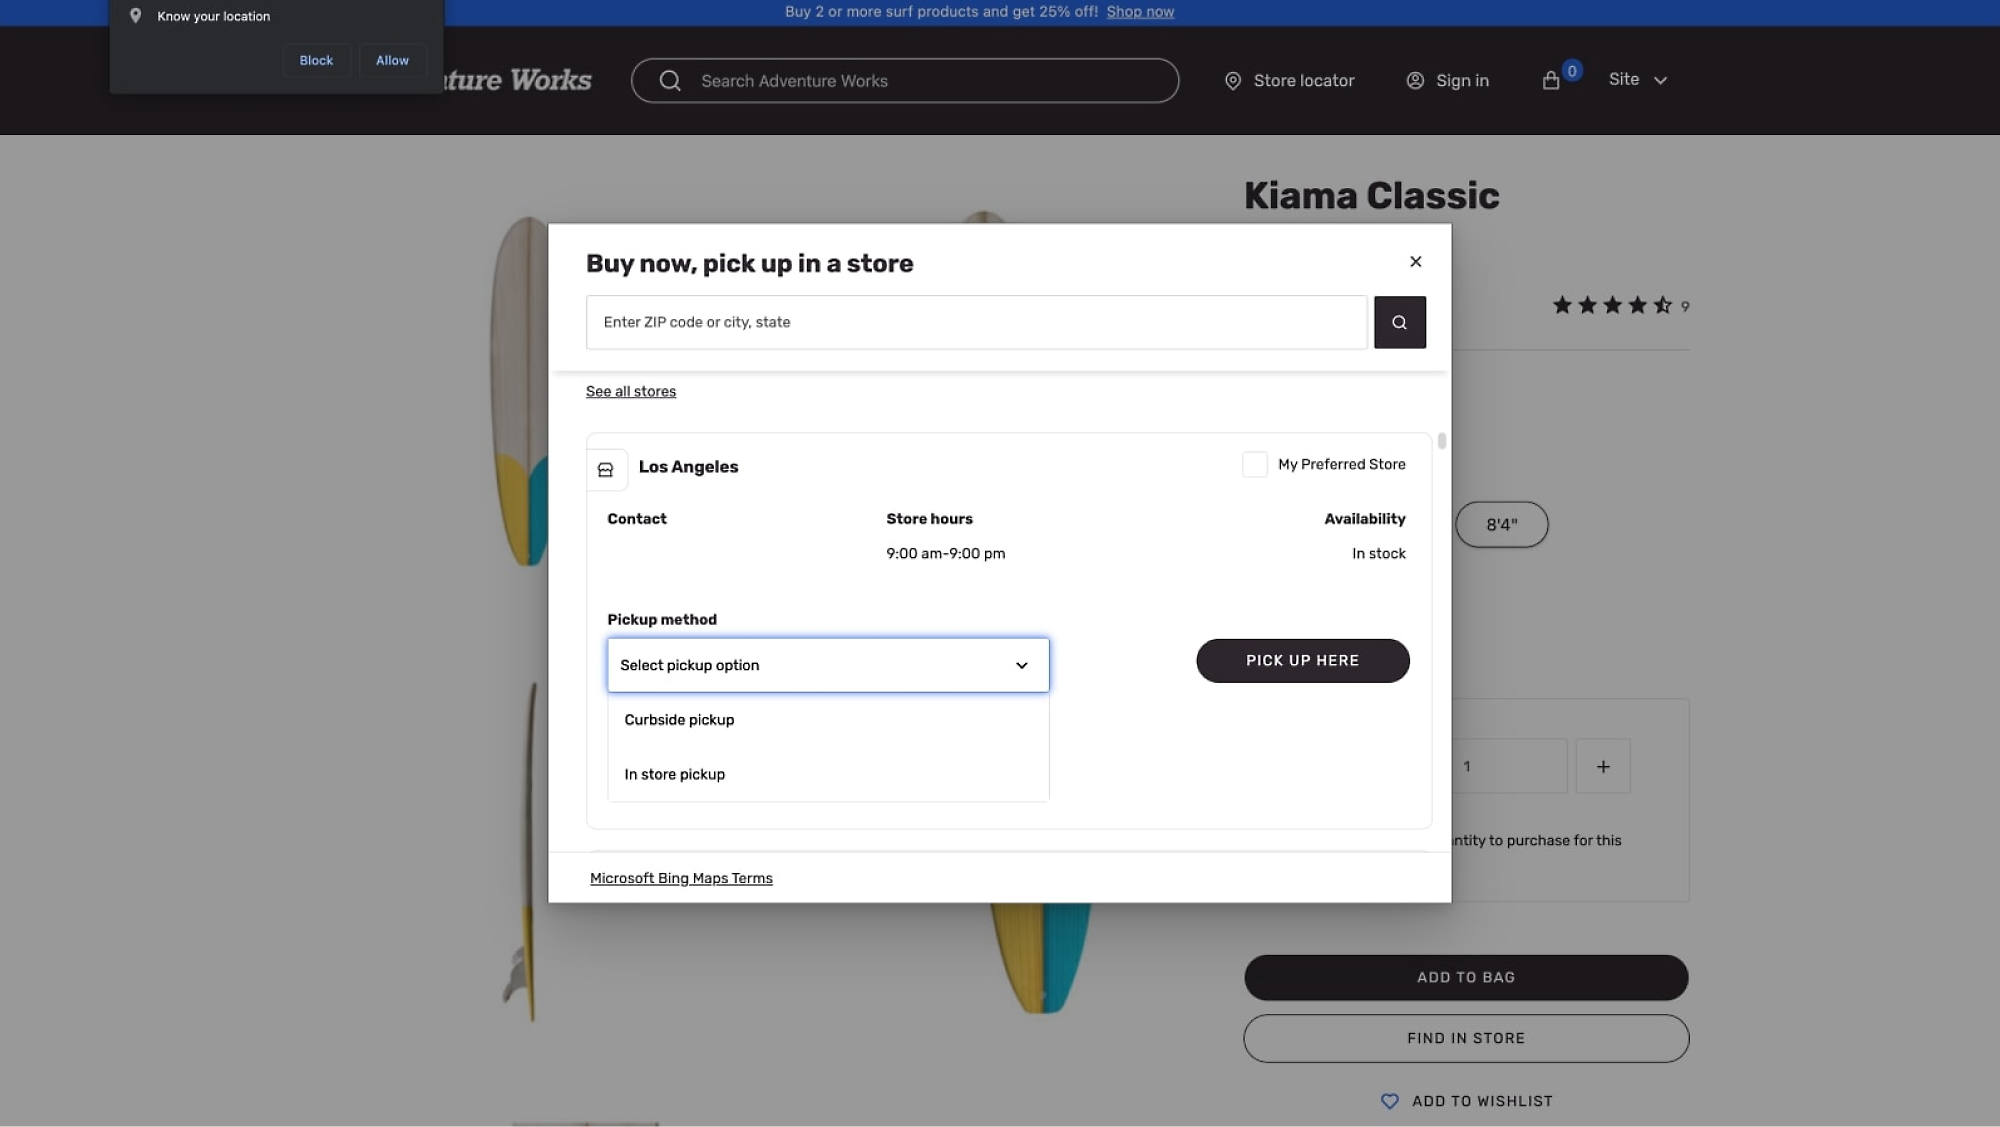Select Curbside pickup option
This screenshot has height=1127, width=2000.
679,720
